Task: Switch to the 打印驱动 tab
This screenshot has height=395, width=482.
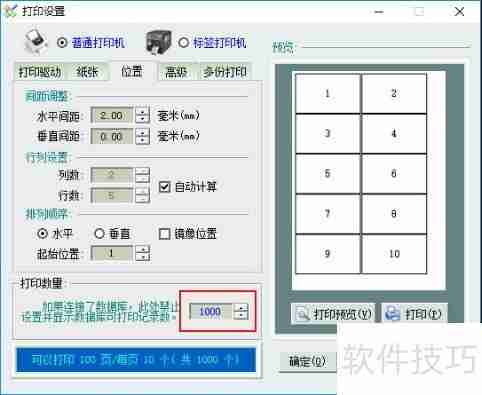Action: [40, 72]
